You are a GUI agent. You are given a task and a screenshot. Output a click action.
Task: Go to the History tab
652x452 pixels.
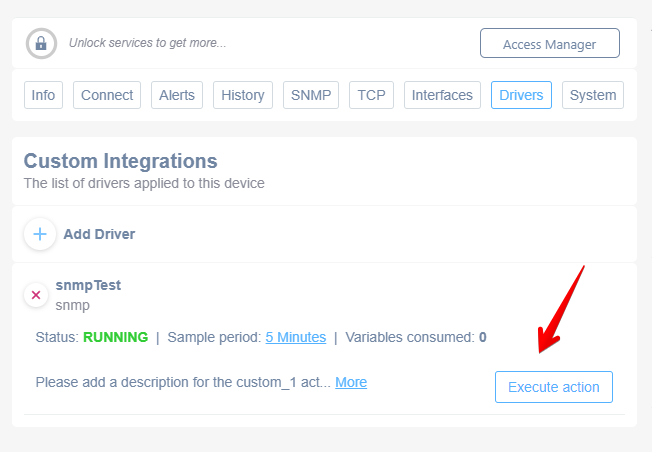243,95
